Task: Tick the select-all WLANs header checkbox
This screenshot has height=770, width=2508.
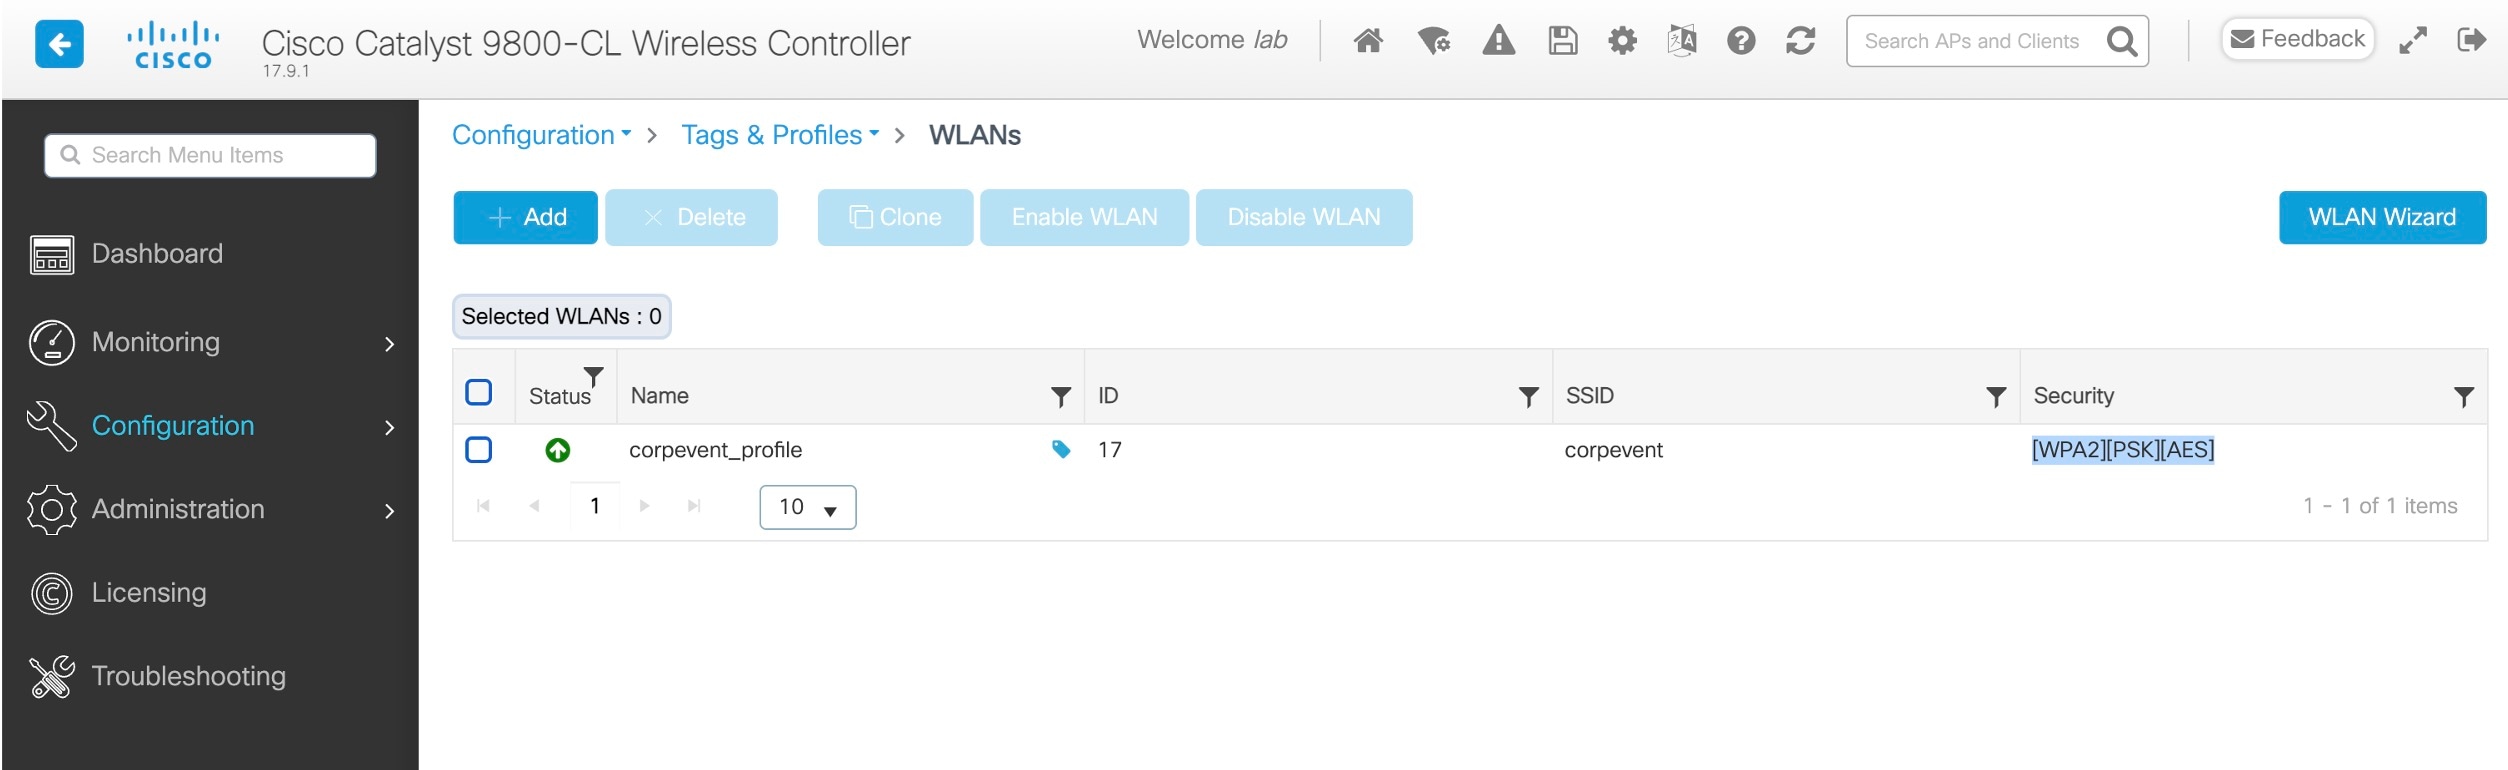Action: [x=479, y=393]
